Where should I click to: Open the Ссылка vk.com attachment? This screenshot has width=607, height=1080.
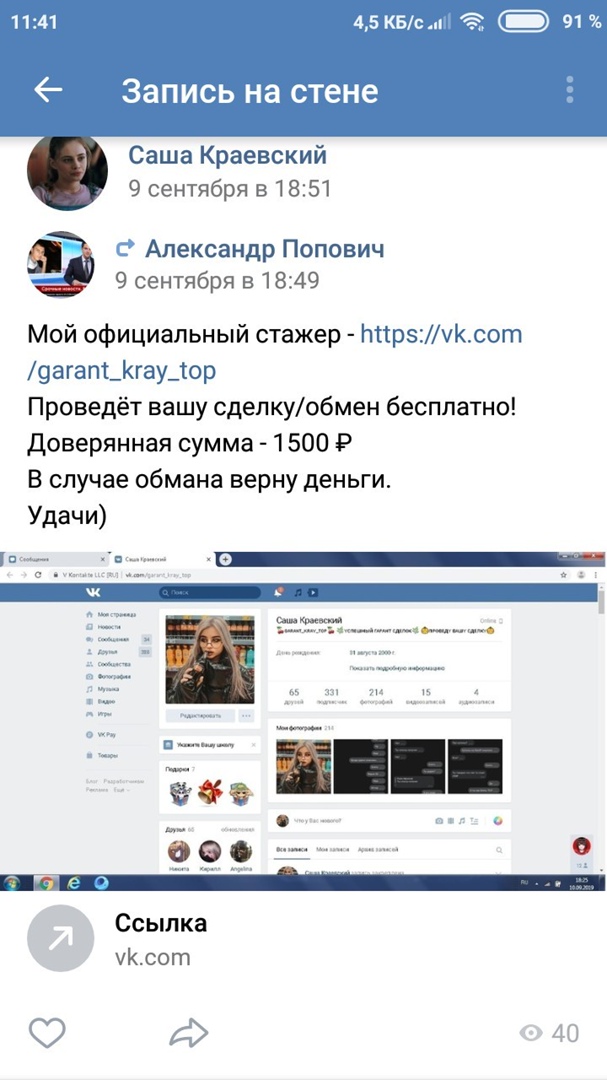(x=303, y=938)
